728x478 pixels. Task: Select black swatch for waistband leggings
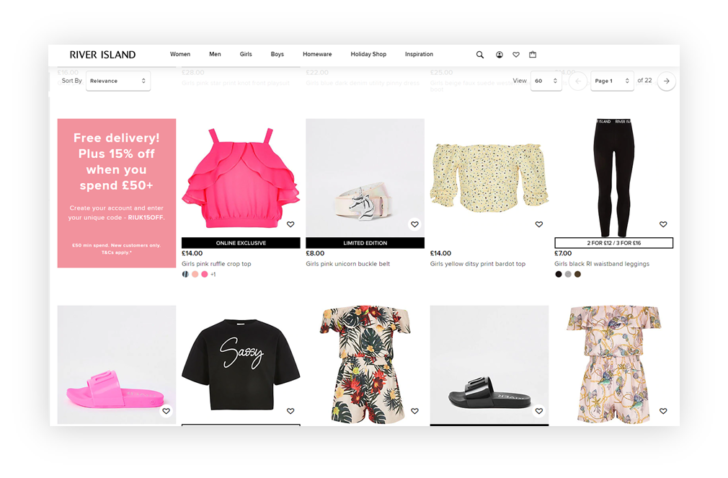click(559, 274)
